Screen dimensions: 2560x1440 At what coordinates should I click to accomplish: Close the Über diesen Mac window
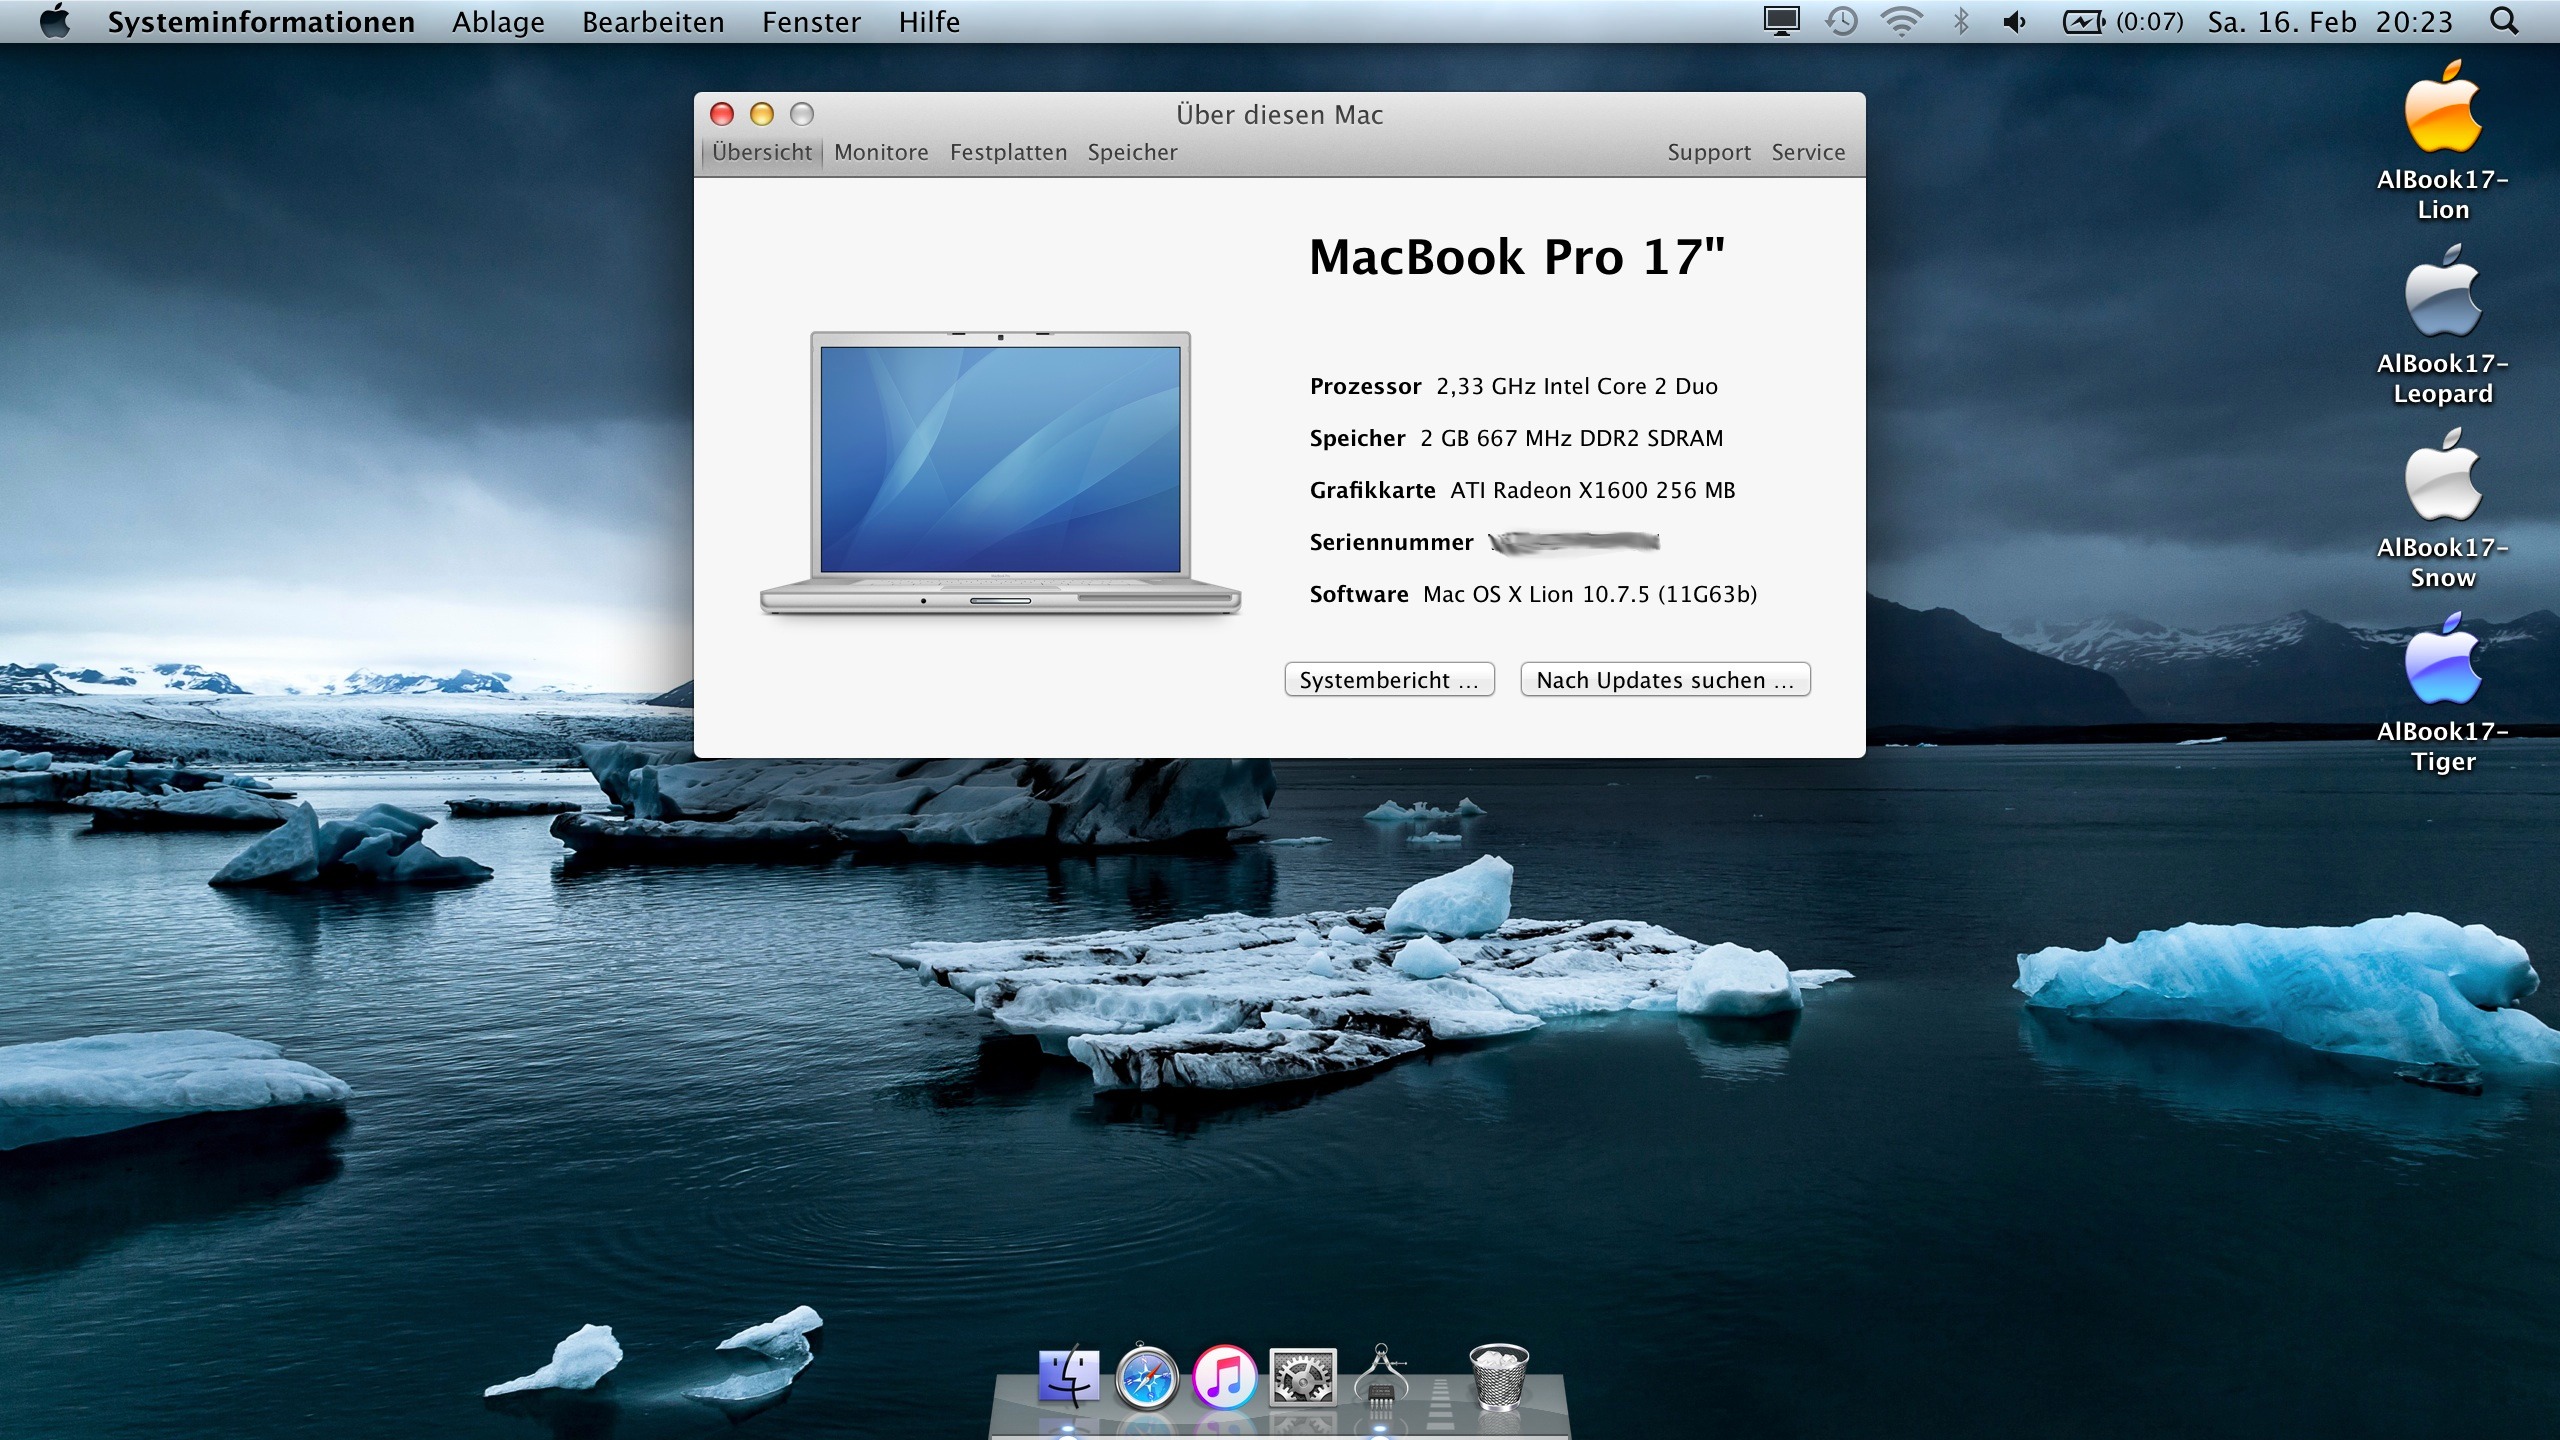(722, 114)
